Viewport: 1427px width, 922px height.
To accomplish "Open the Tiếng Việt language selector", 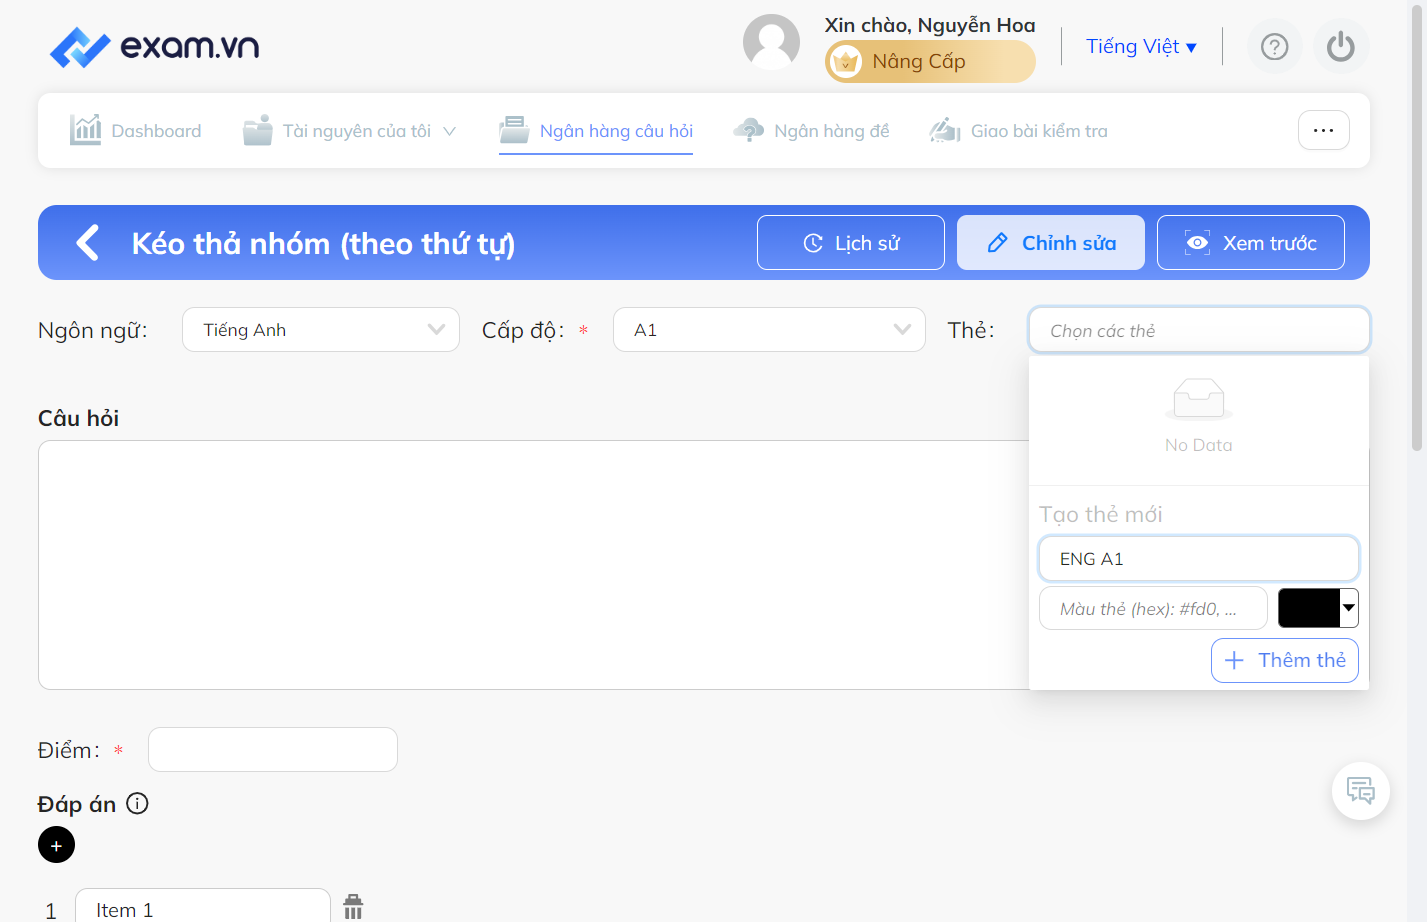I will coord(1141,47).
